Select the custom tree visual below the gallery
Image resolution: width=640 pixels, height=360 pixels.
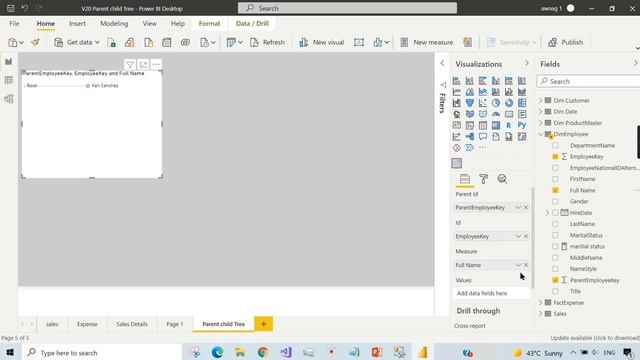coord(457,163)
